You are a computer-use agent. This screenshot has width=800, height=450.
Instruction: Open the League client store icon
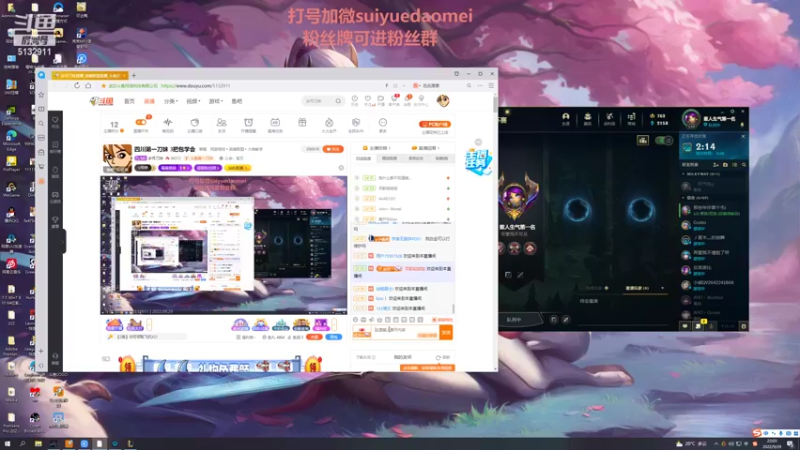631,117
